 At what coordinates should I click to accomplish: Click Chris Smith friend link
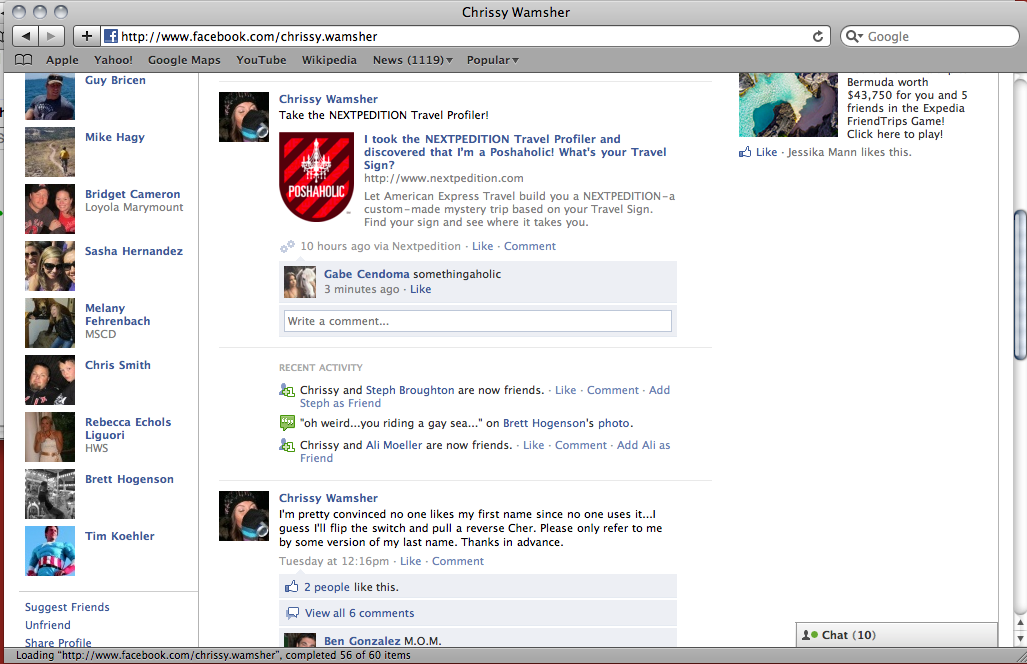click(x=118, y=365)
